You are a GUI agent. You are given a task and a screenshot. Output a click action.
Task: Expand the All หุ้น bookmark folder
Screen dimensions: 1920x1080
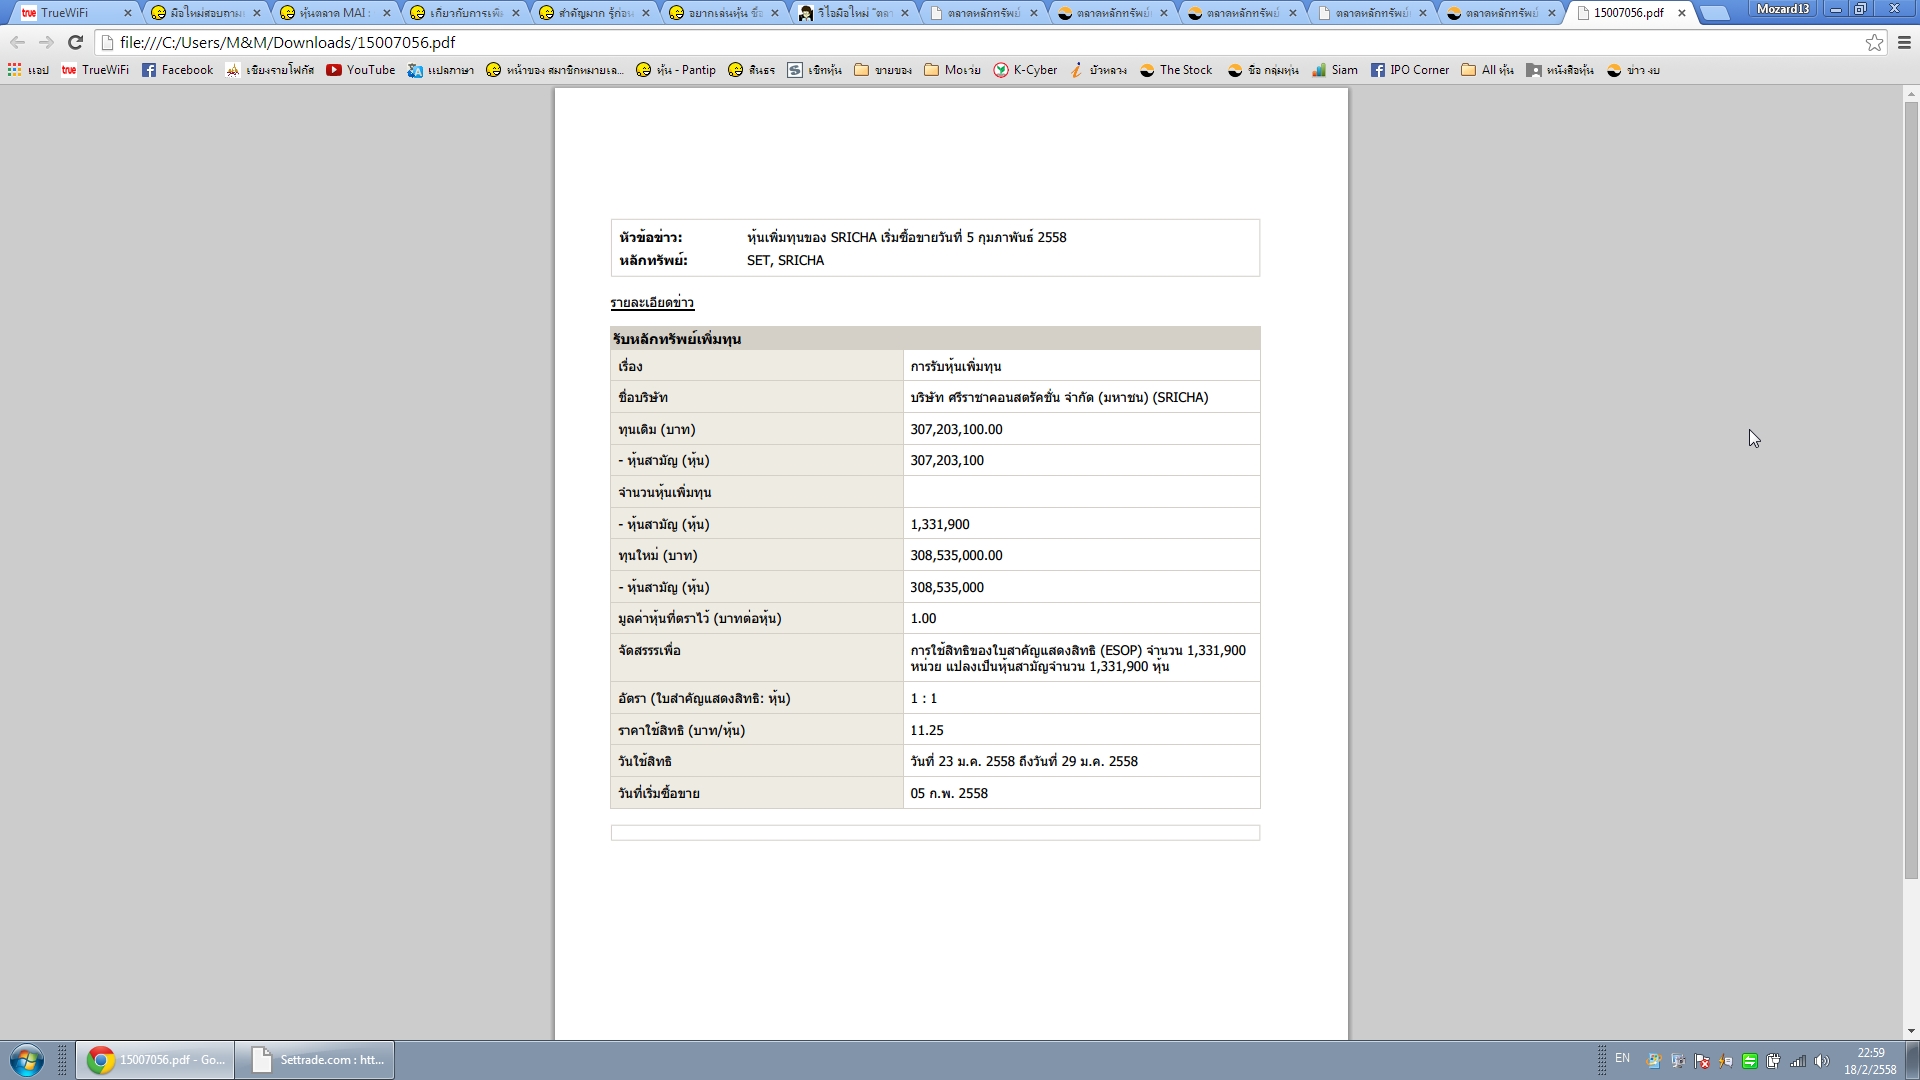(1487, 70)
